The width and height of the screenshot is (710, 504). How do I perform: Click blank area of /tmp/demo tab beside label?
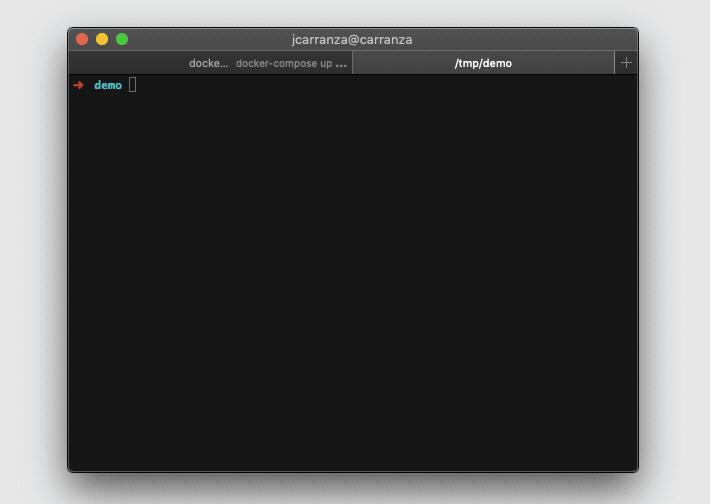(564, 63)
